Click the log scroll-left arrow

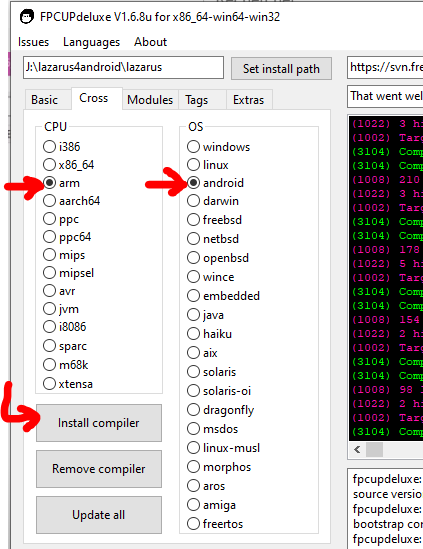357,449
